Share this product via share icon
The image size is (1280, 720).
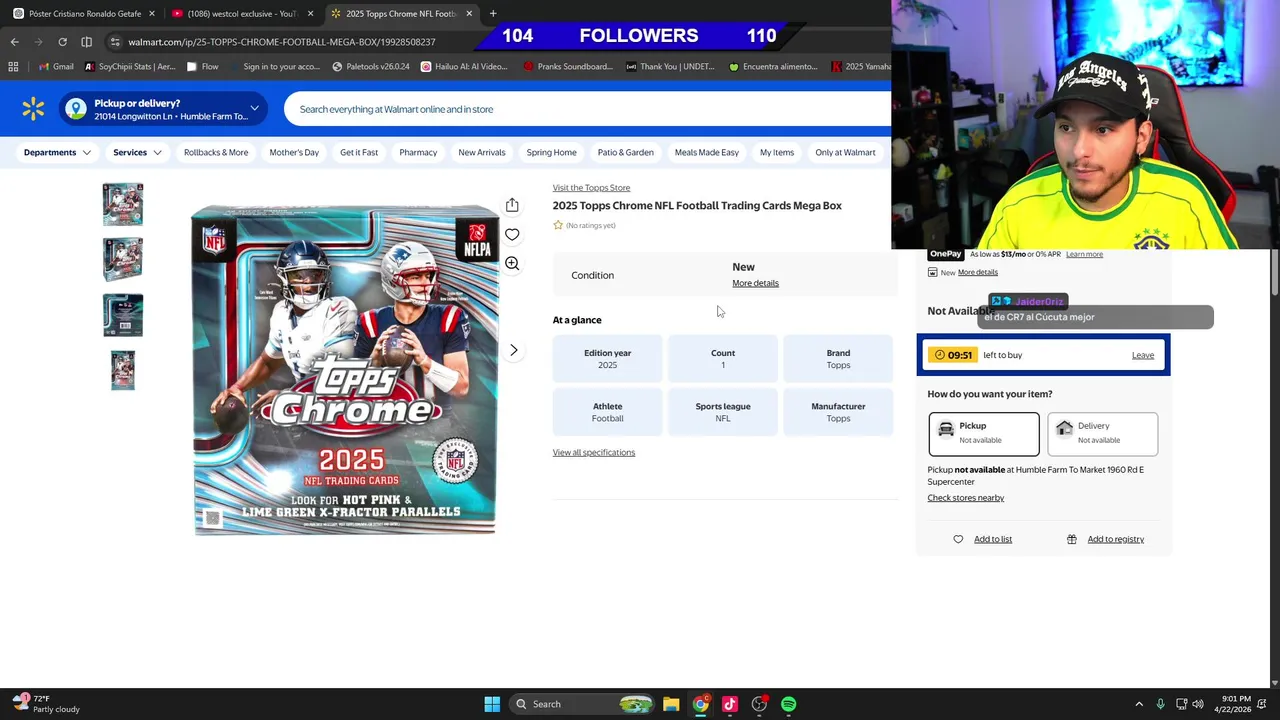pyautogui.click(x=512, y=205)
